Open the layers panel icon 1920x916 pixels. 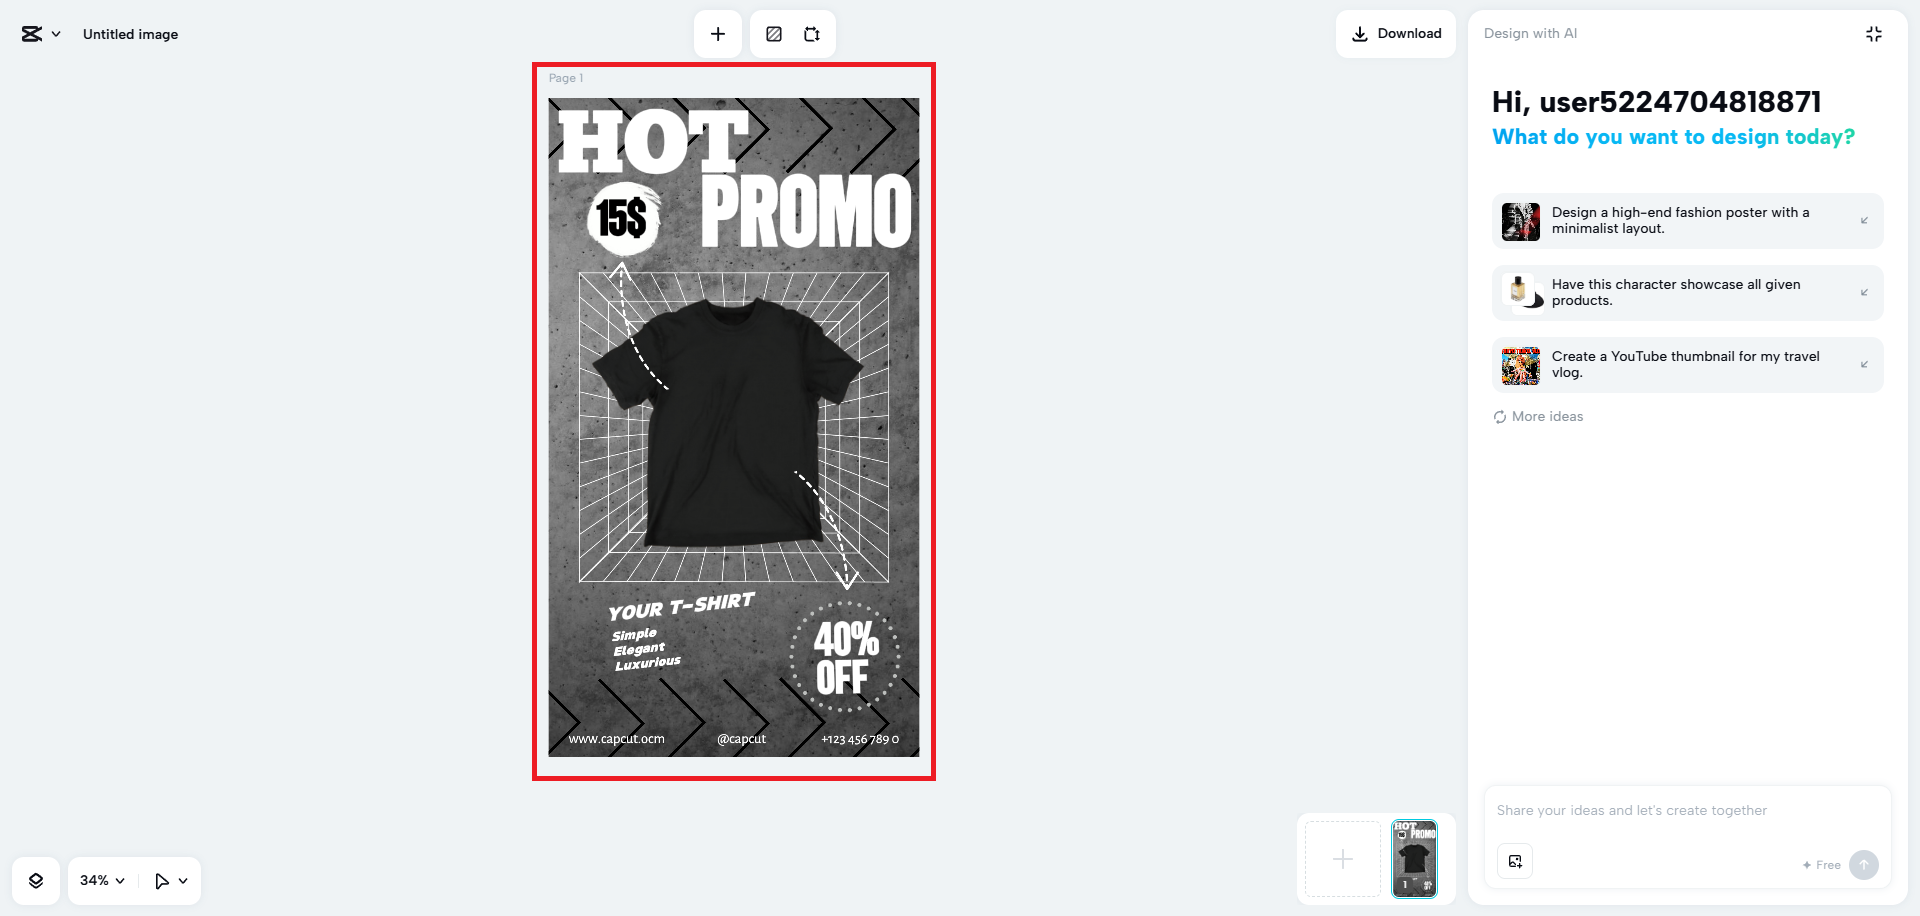pos(36,881)
